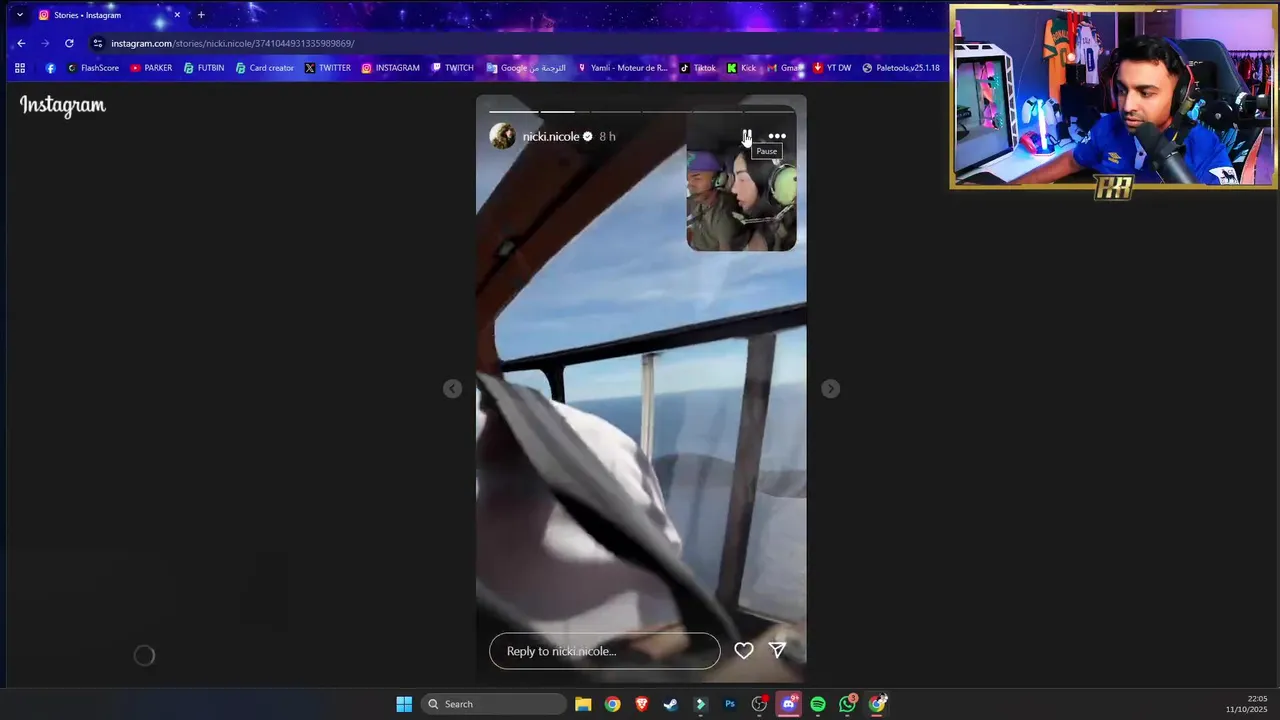
Task: Open OBS Studio from taskbar
Action: [x=759, y=704]
